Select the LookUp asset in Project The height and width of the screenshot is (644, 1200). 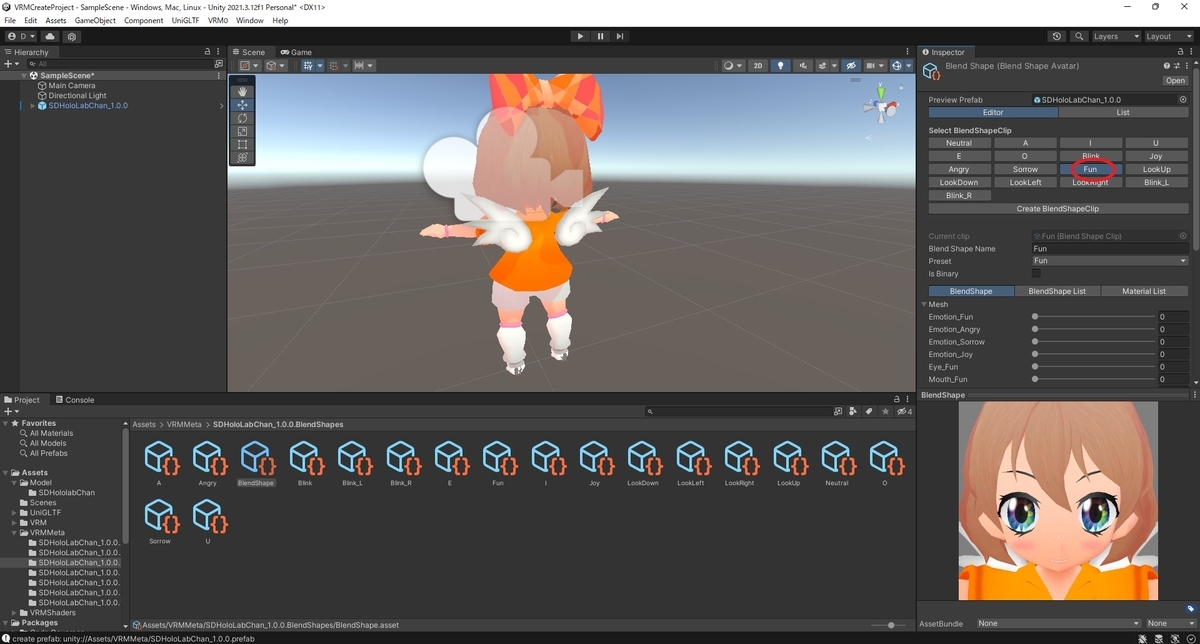point(788,464)
